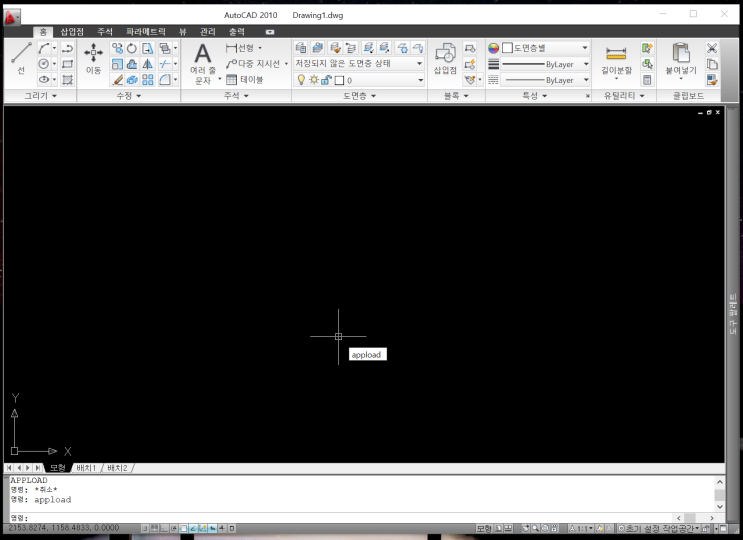Click the Copy objects icon in Modify panel
Image resolution: width=743 pixels, height=540 pixels.
coord(117,48)
